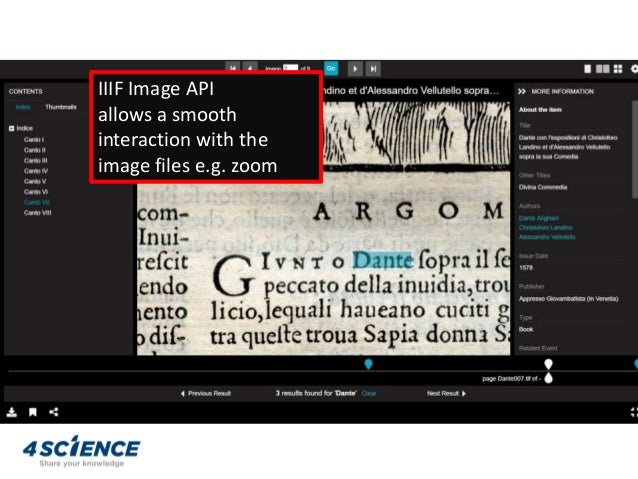This screenshot has height=479, width=638.
Task: Go to the Previous Result
Action: [206, 394]
